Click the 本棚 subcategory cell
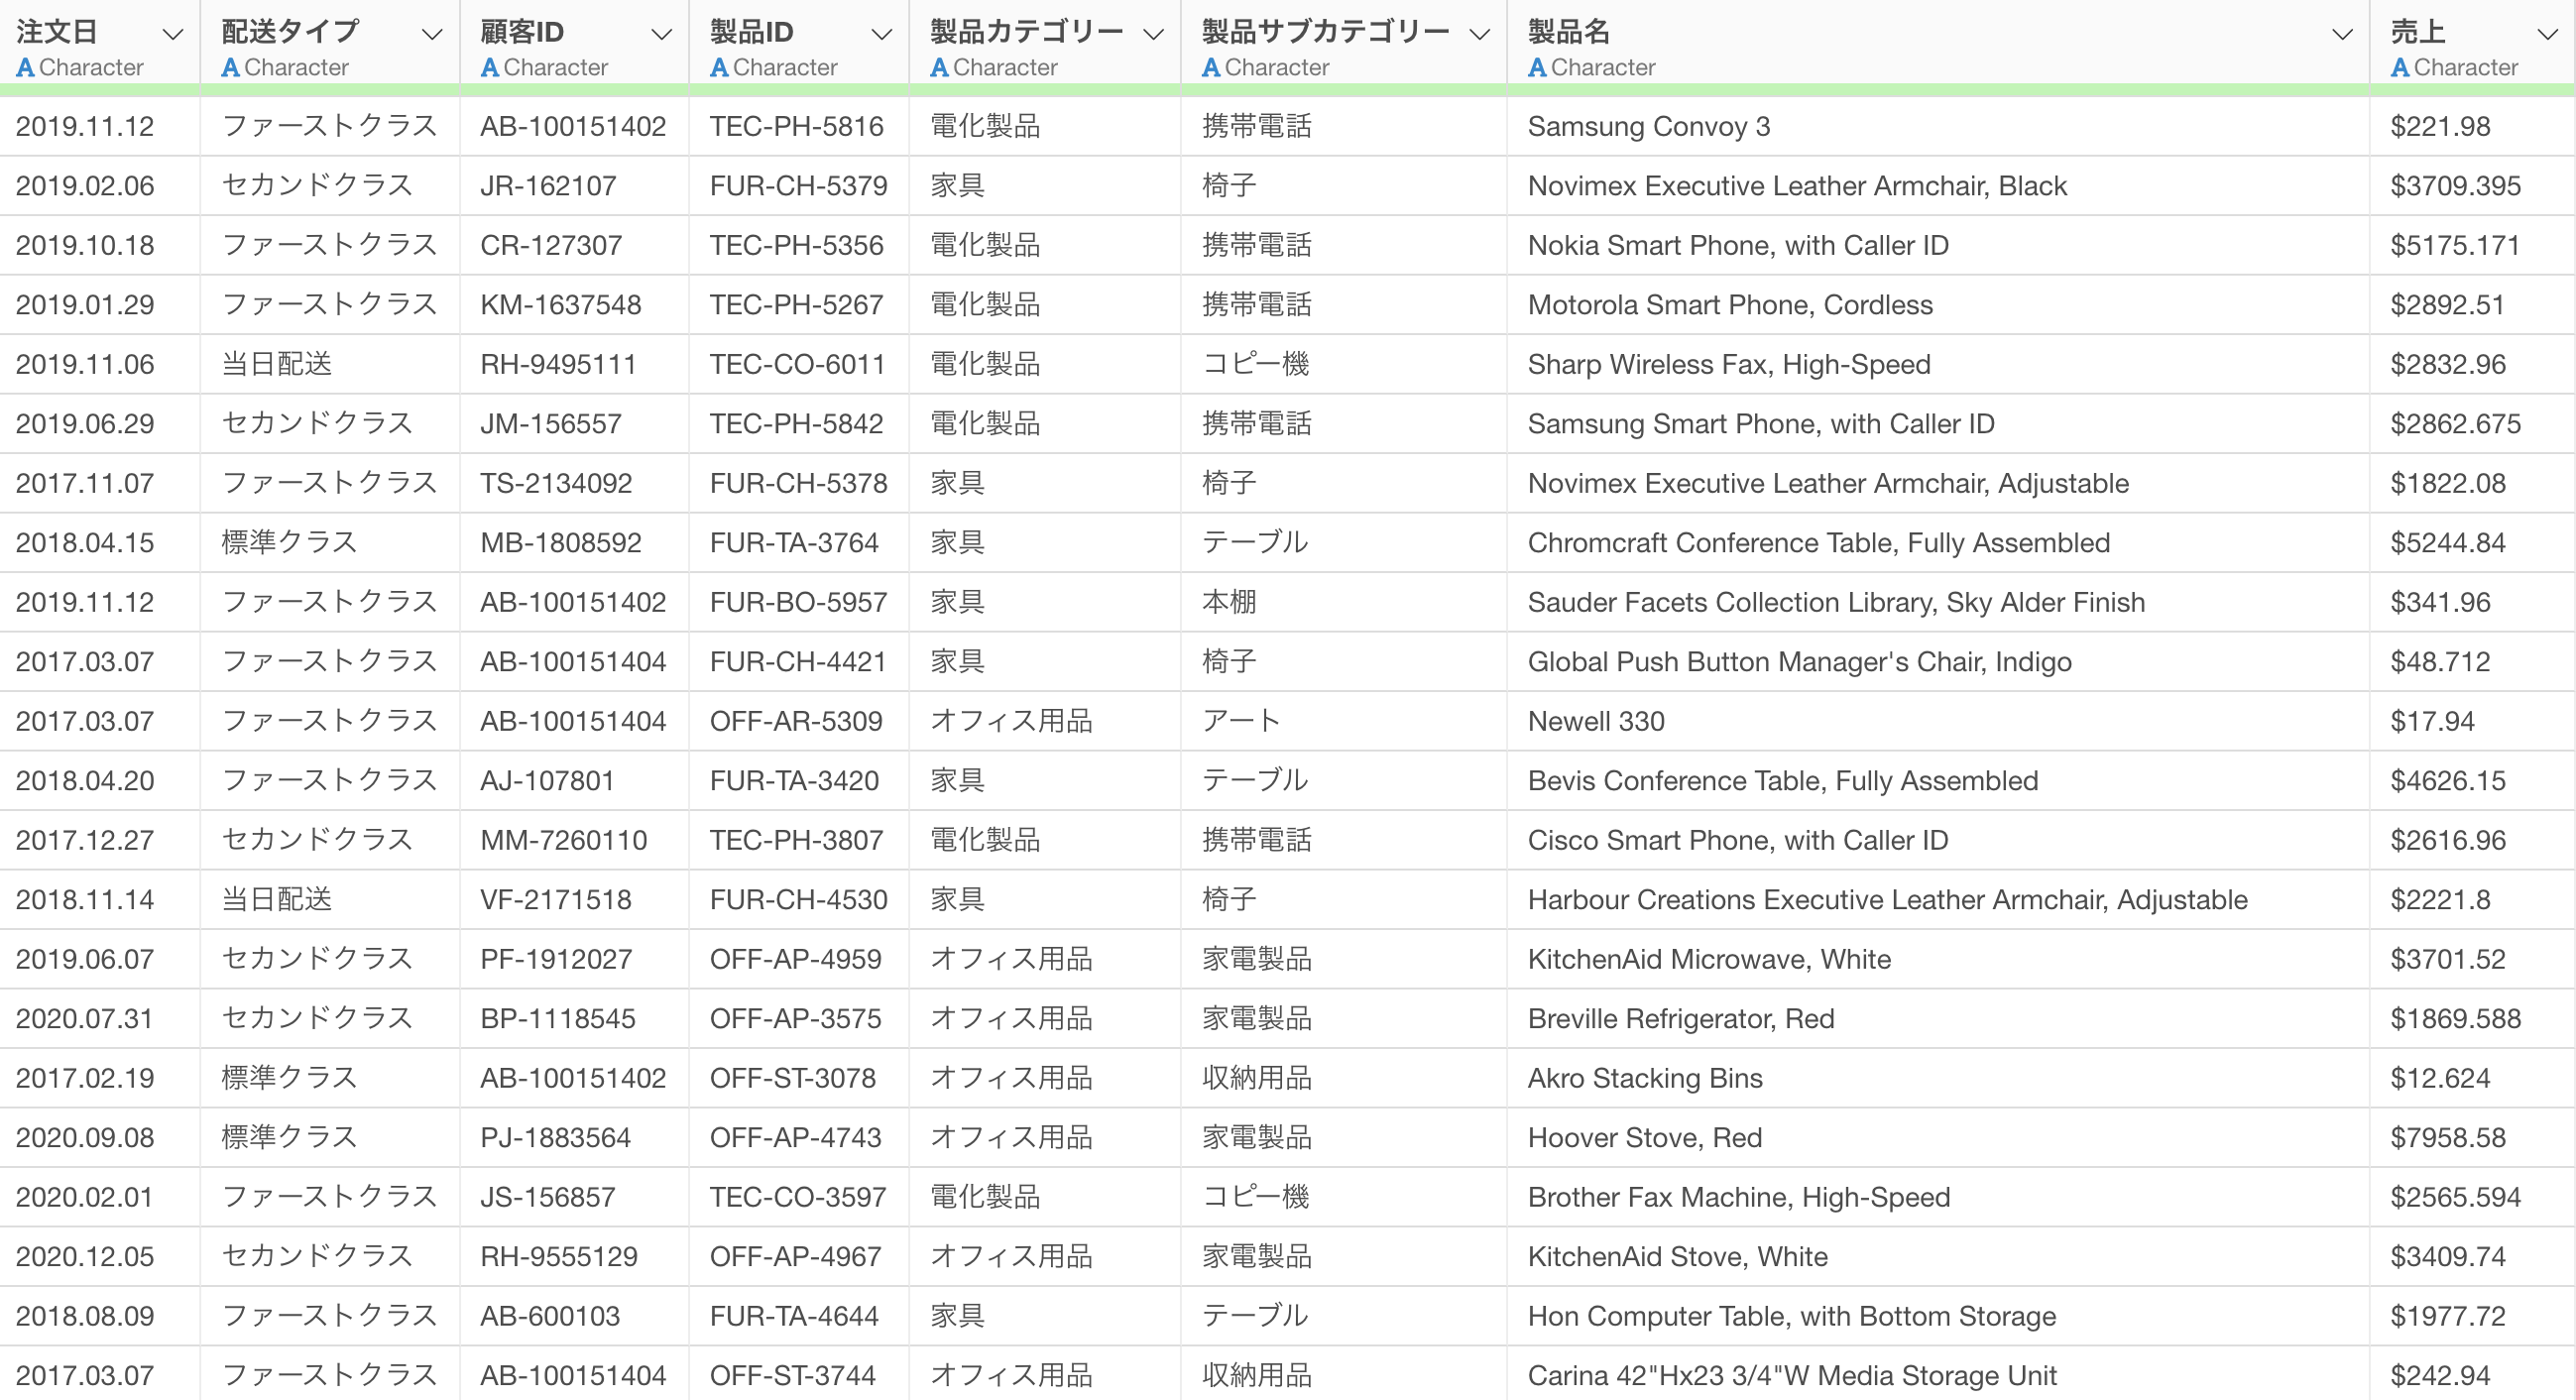Screen dimensions: 2576x1400 (x=1344, y=603)
